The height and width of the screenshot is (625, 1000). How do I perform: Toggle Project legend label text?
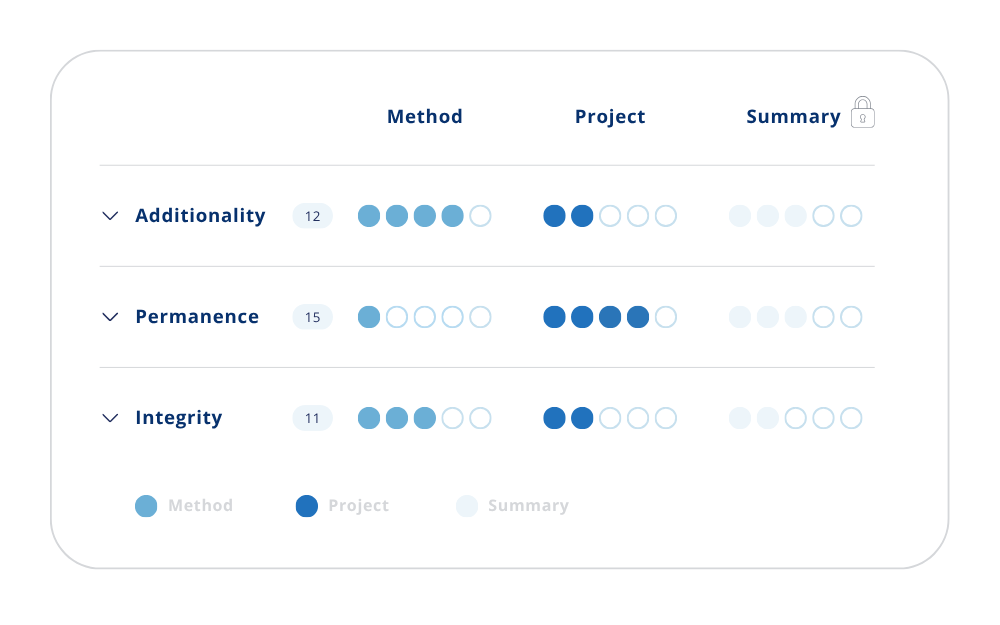pyautogui.click(x=358, y=506)
